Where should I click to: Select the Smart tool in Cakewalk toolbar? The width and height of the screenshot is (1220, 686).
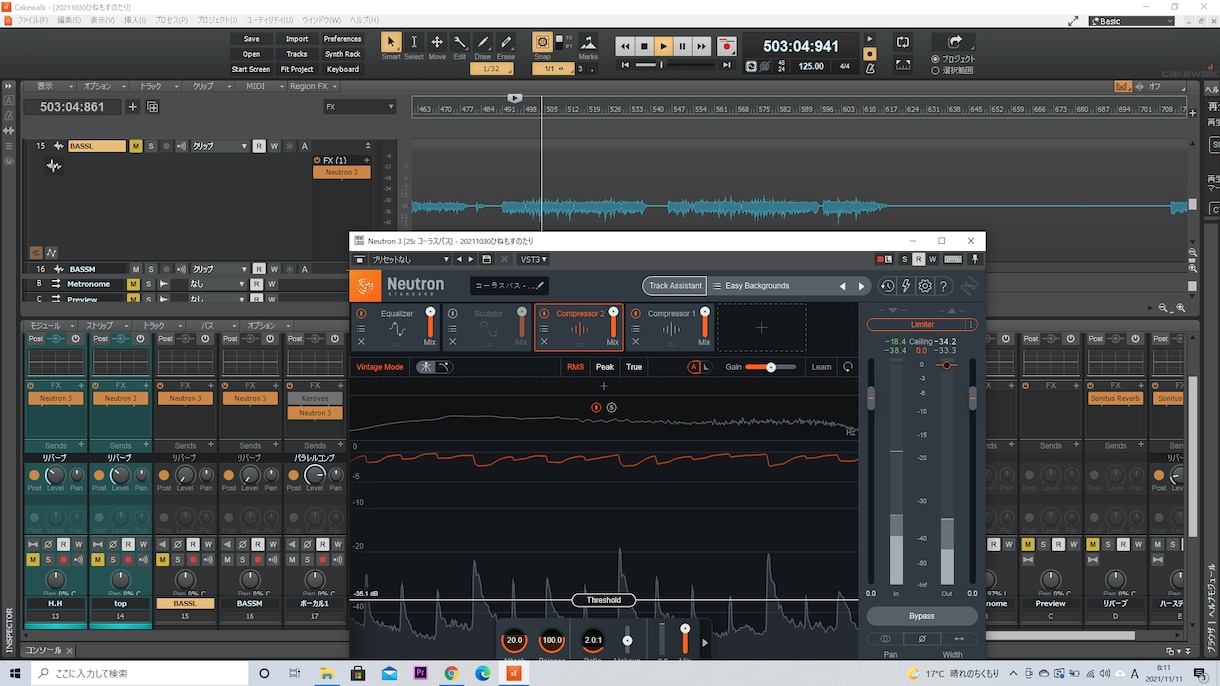(391, 42)
